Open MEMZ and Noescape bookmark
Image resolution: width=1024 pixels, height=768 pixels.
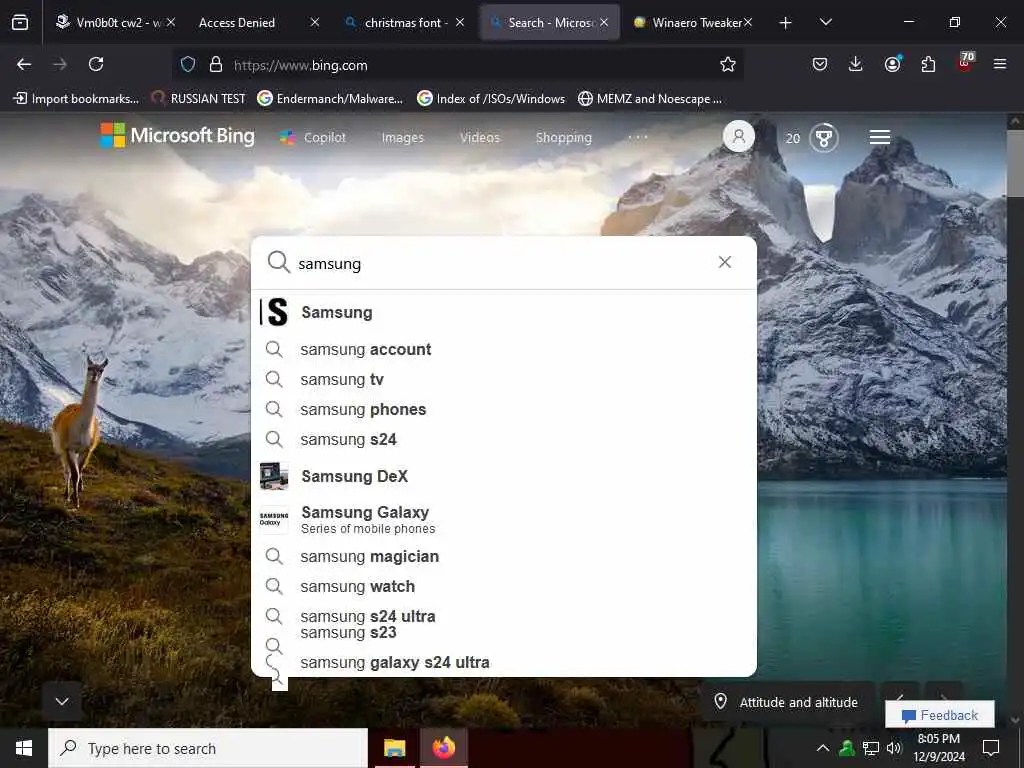click(650, 99)
